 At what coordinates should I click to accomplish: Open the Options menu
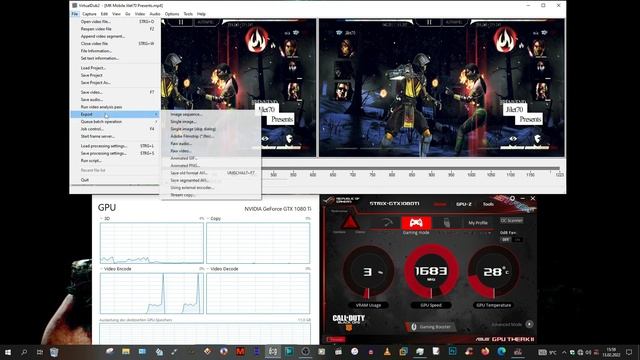(x=172, y=14)
